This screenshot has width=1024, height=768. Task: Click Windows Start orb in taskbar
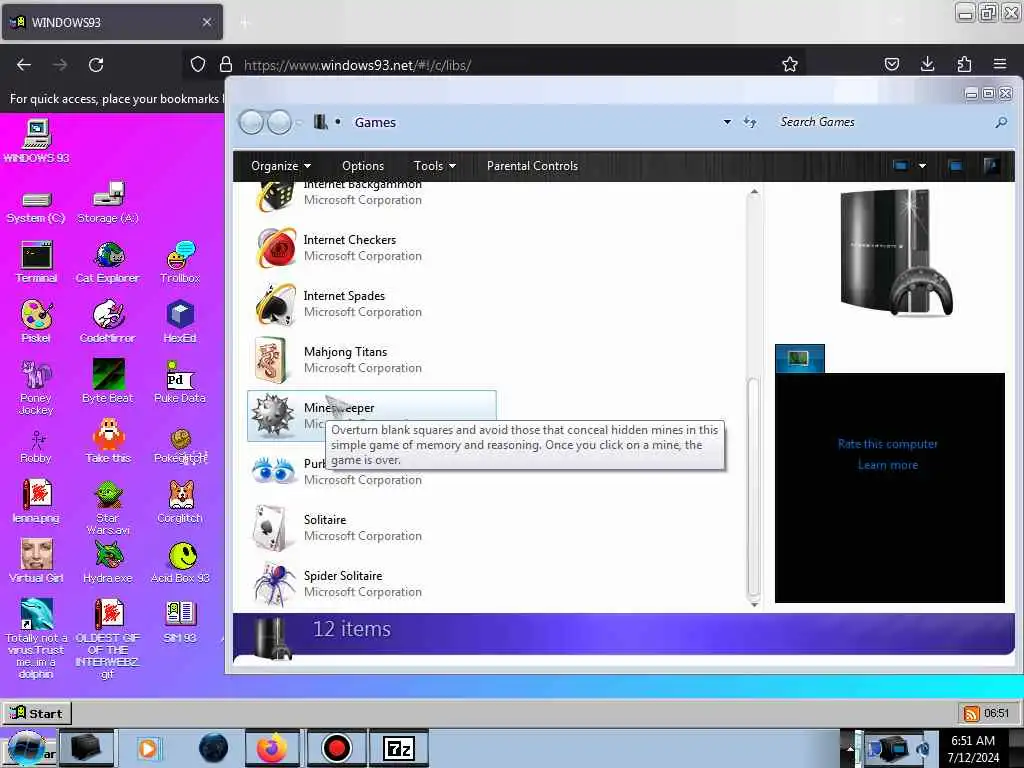[x=27, y=748]
